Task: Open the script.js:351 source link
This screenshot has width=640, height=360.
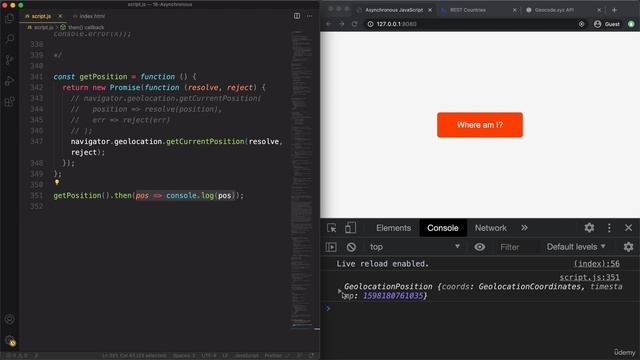Action: (589, 277)
